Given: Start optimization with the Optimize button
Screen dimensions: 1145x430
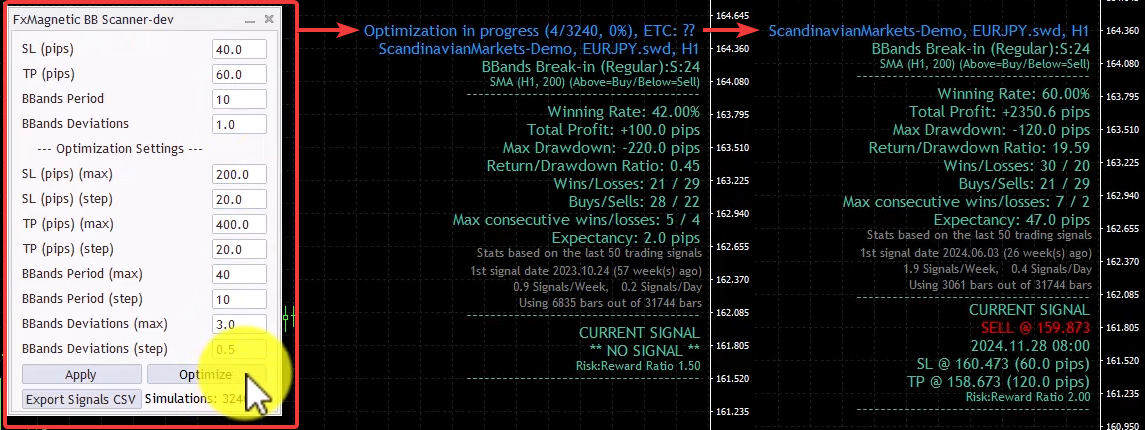Looking at the screenshot, I should [x=206, y=375].
